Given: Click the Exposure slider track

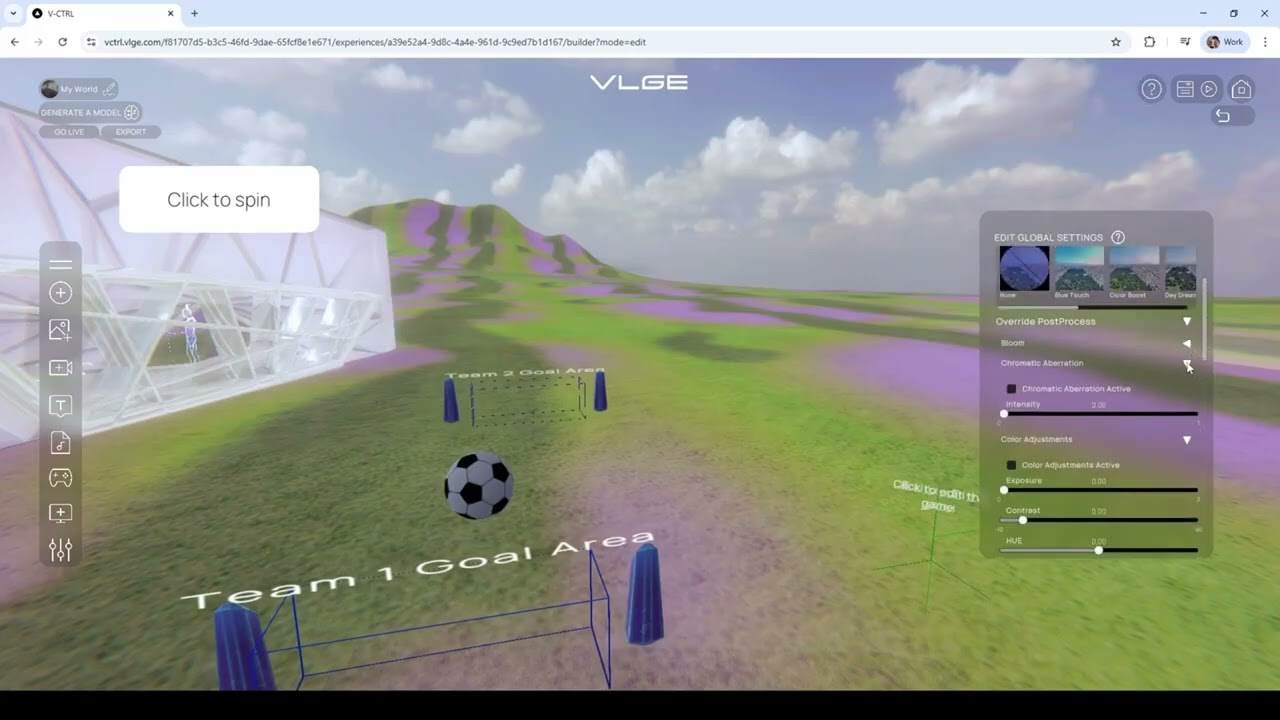Looking at the screenshot, I should pyautogui.click(x=1100, y=490).
